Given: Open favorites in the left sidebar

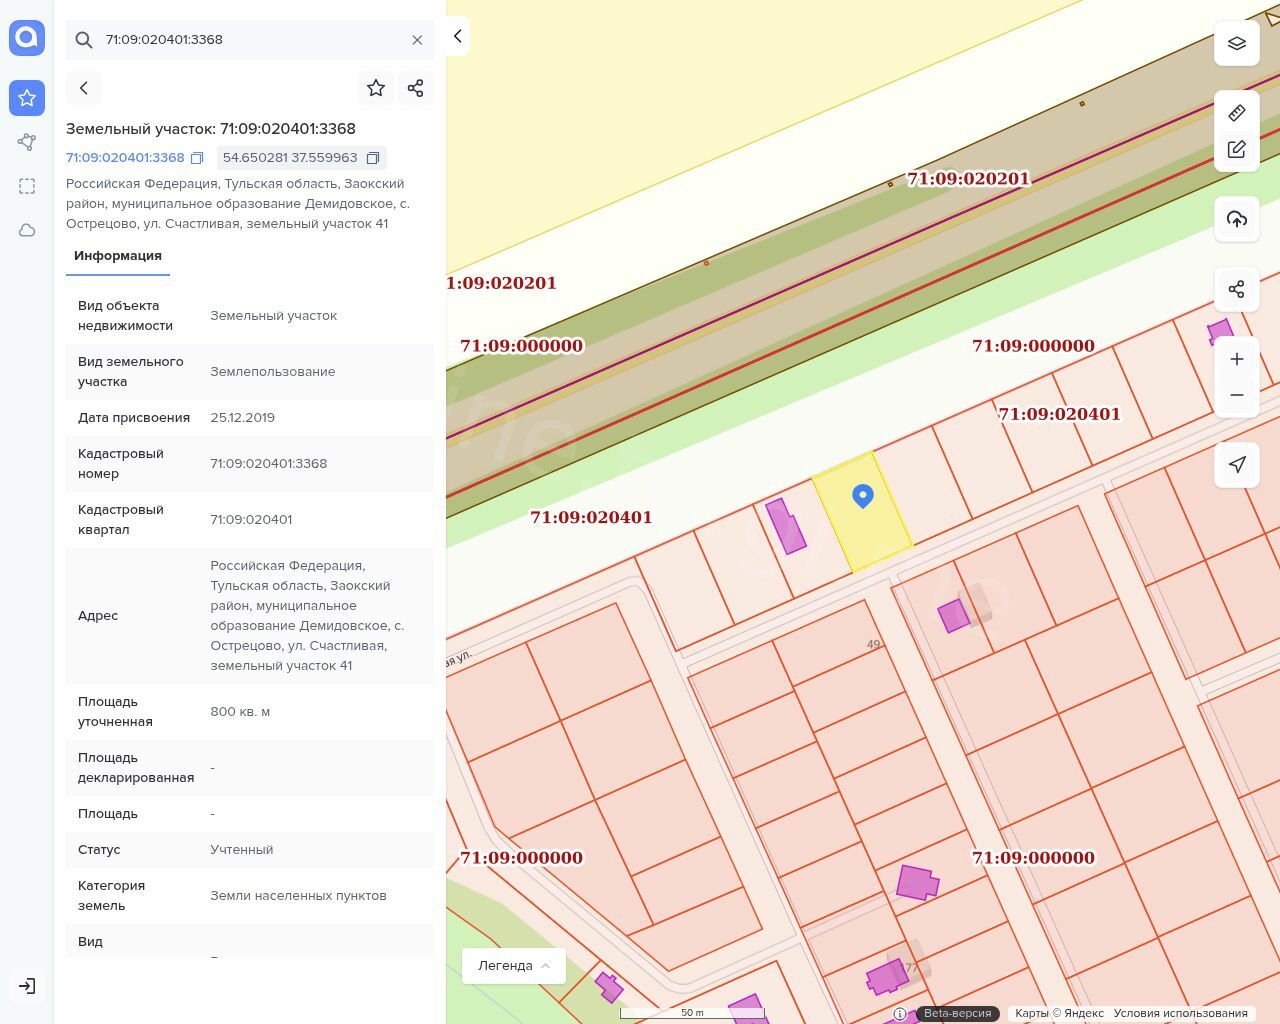Looking at the screenshot, I should click(x=27, y=98).
